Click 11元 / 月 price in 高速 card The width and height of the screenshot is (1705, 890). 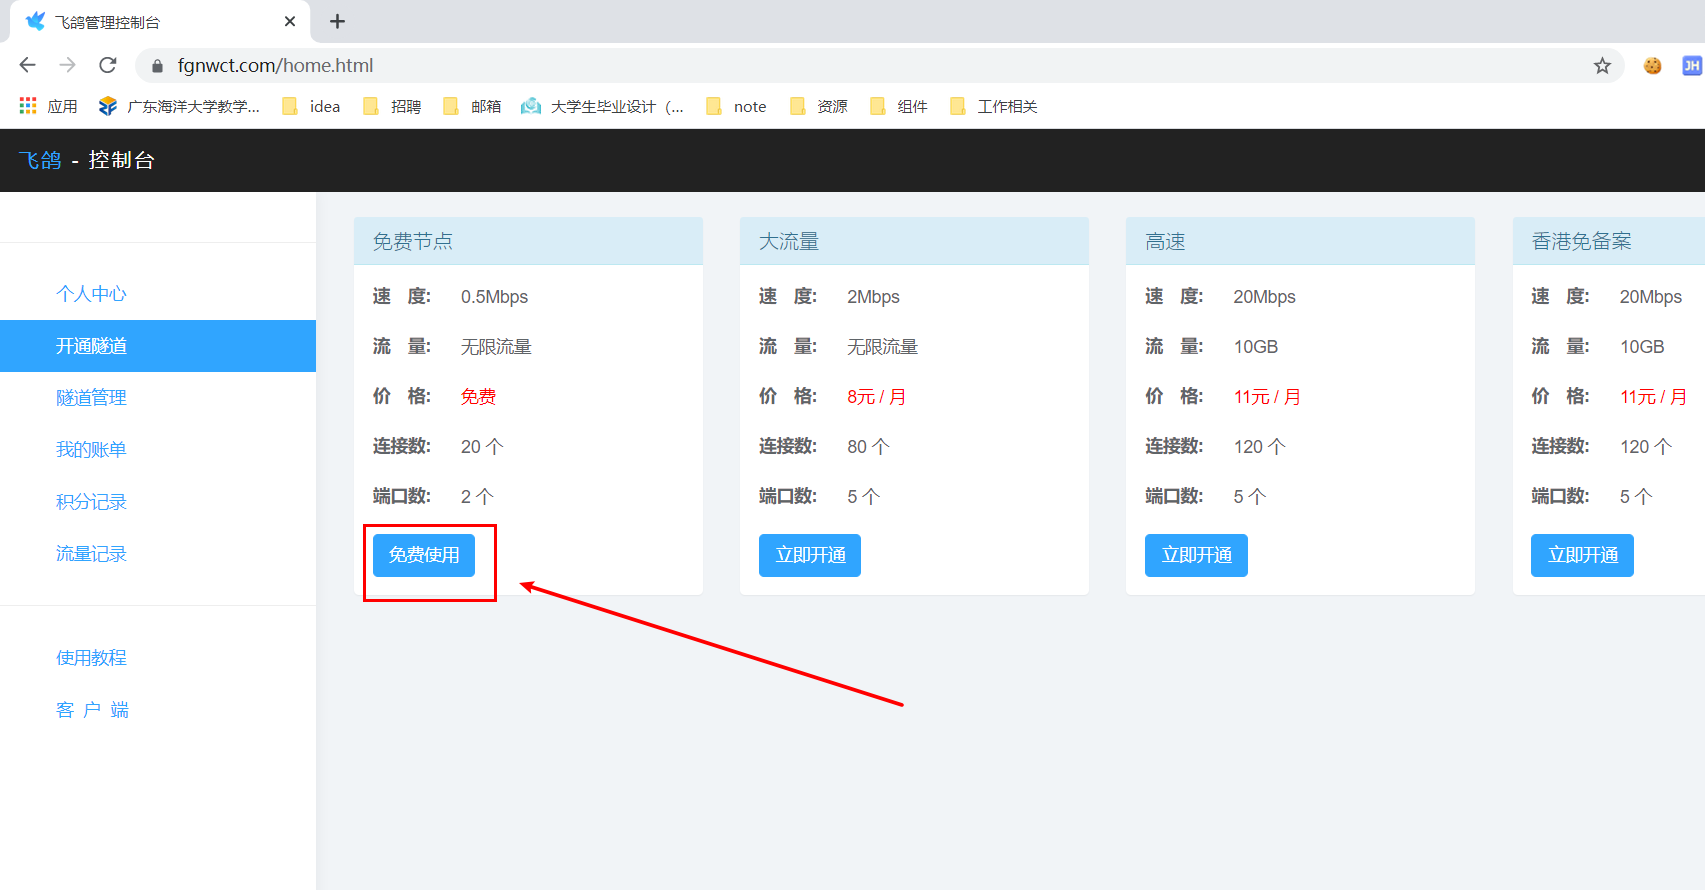click(x=1267, y=397)
